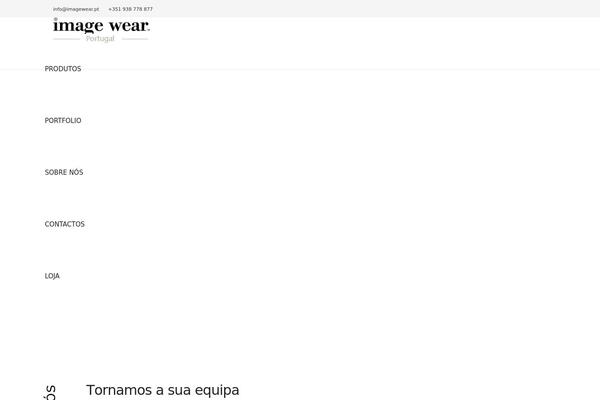The width and height of the screenshot is (600, 400).
Task: Read about the company under SOBRE NÓS
Action: point(64,172)
